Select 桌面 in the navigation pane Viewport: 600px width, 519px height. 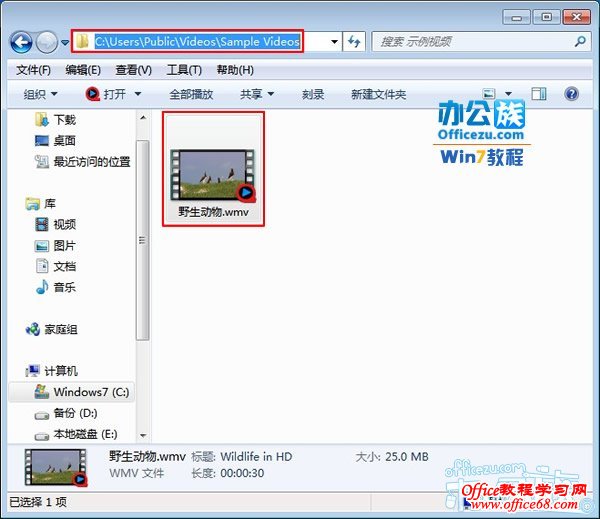(55, 141)
